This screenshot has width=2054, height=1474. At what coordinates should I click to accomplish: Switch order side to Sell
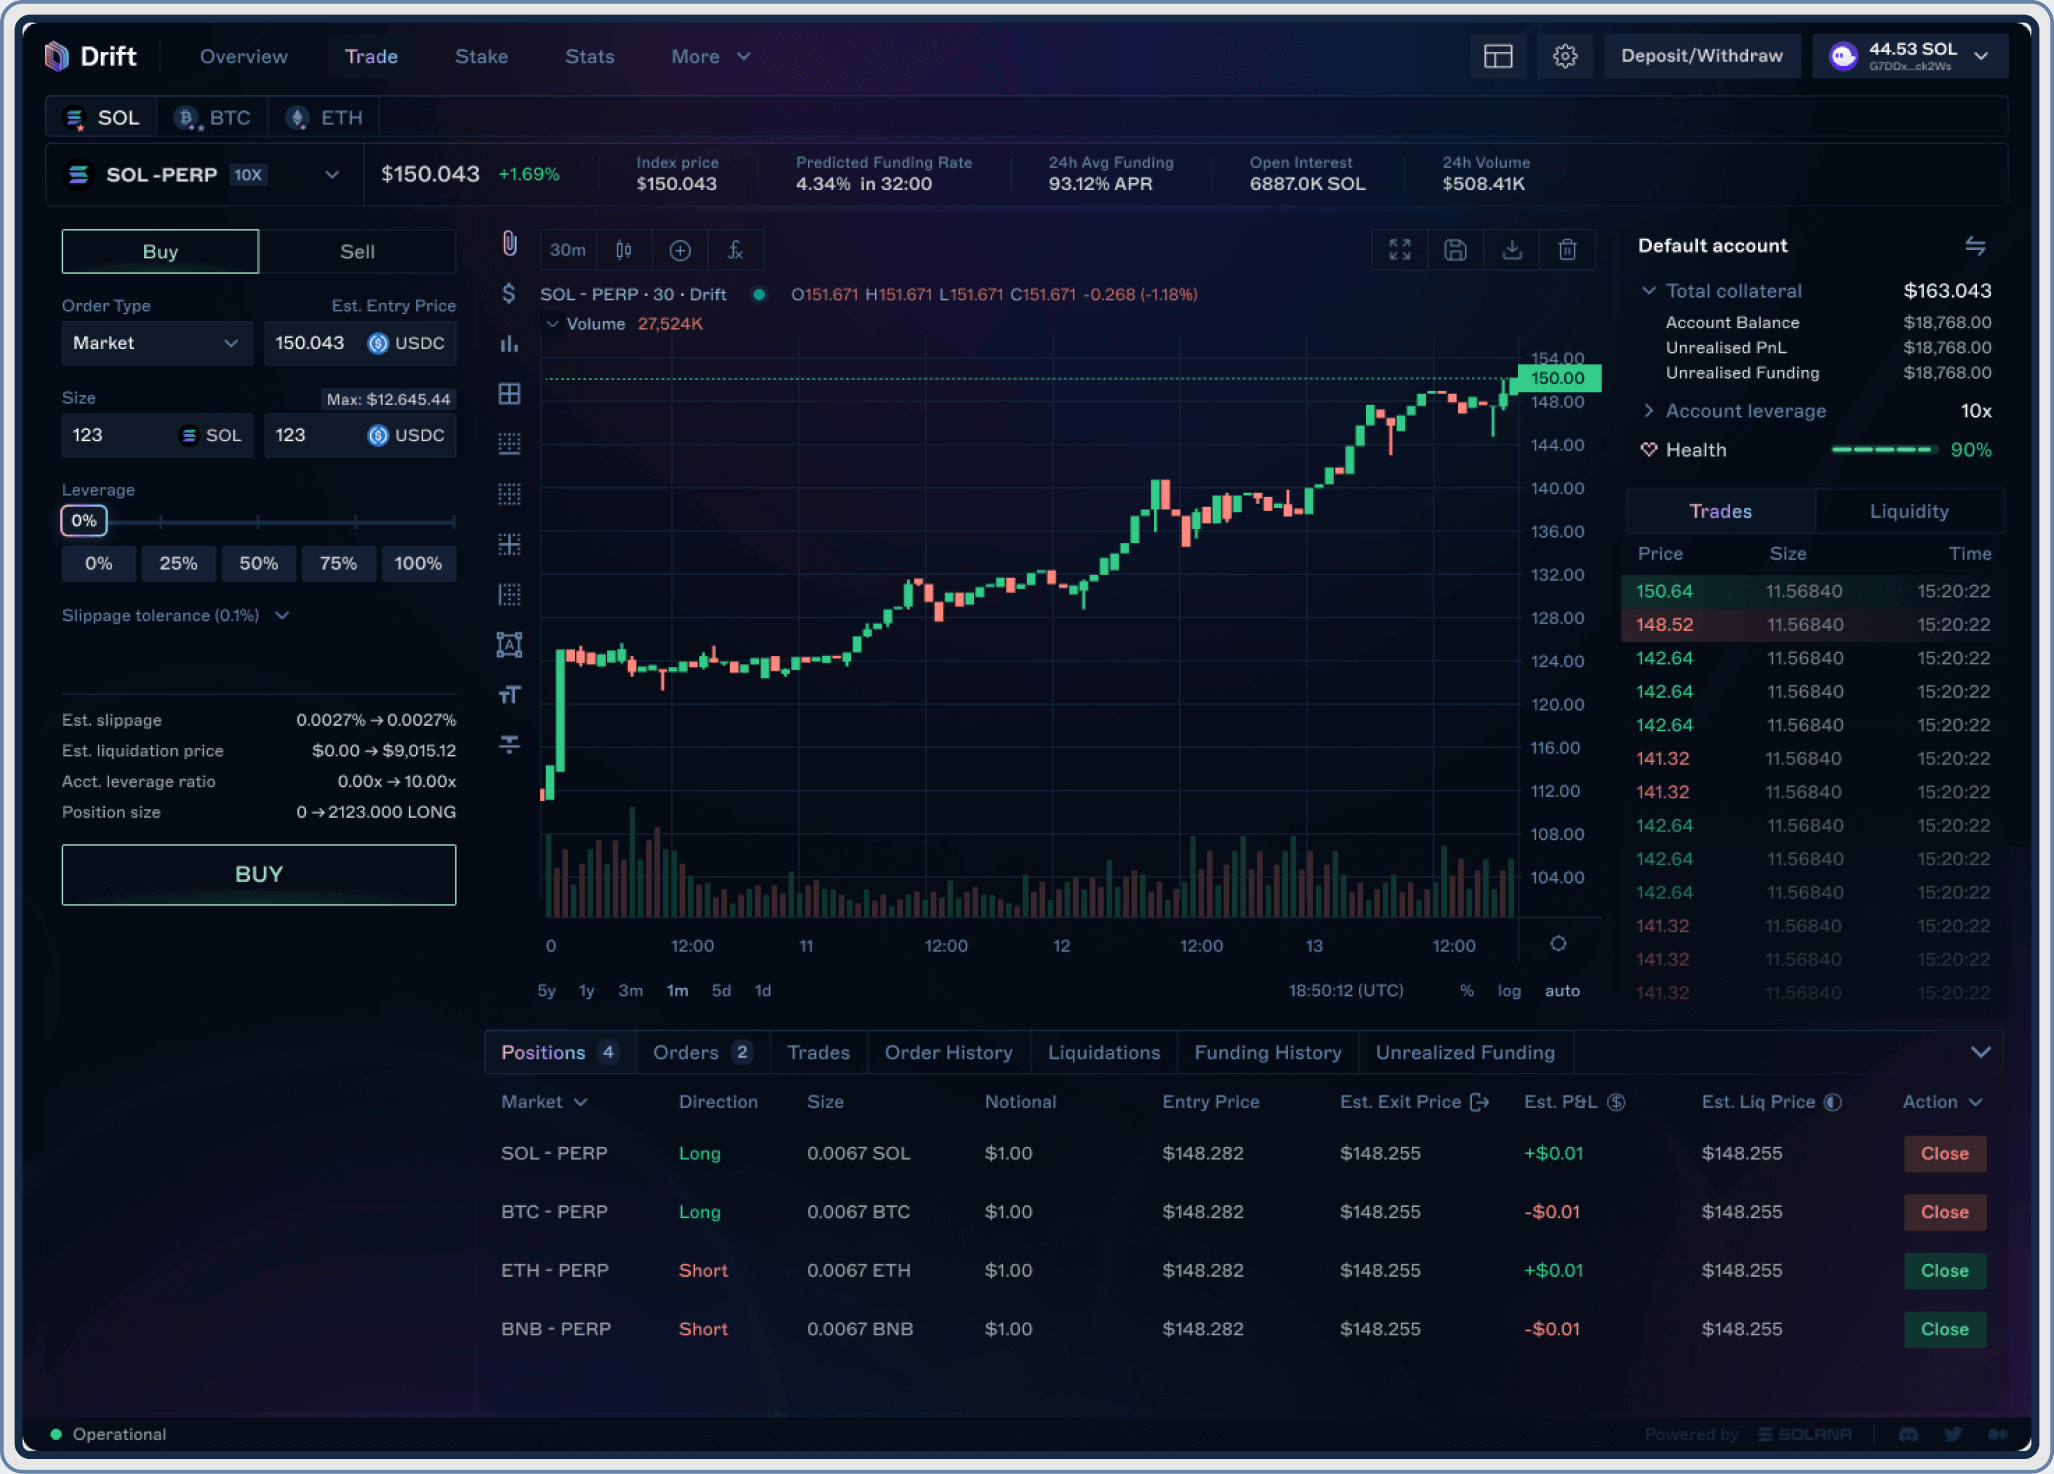357,252
